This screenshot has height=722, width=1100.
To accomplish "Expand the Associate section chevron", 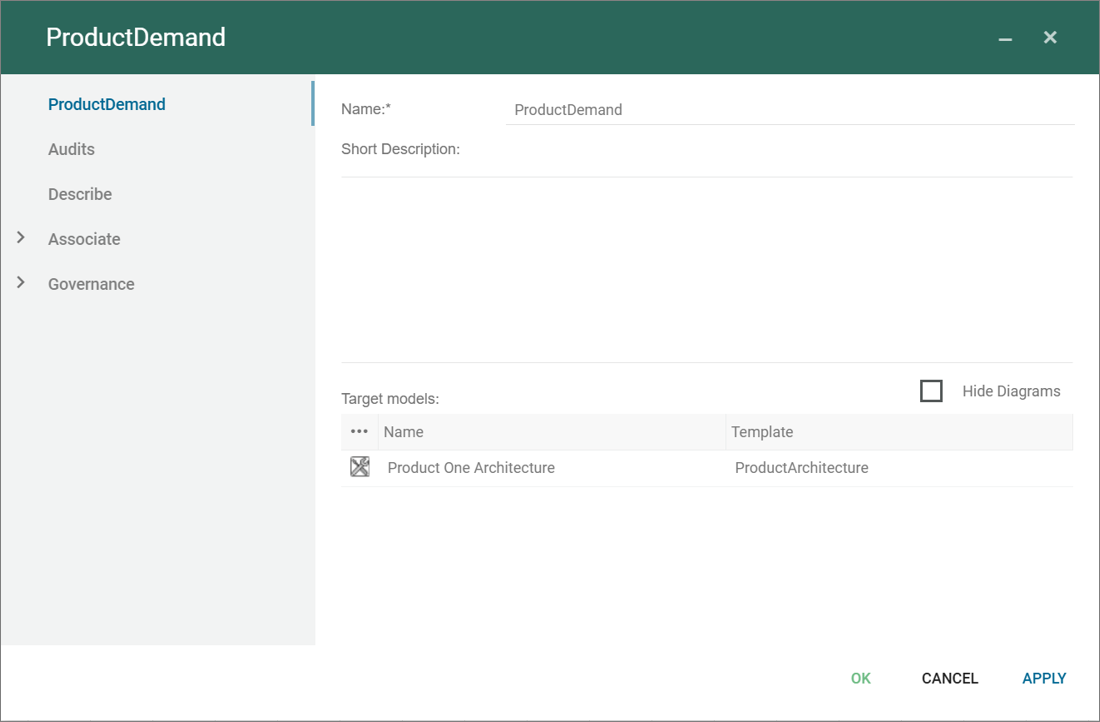I will [x=21, y=238].
